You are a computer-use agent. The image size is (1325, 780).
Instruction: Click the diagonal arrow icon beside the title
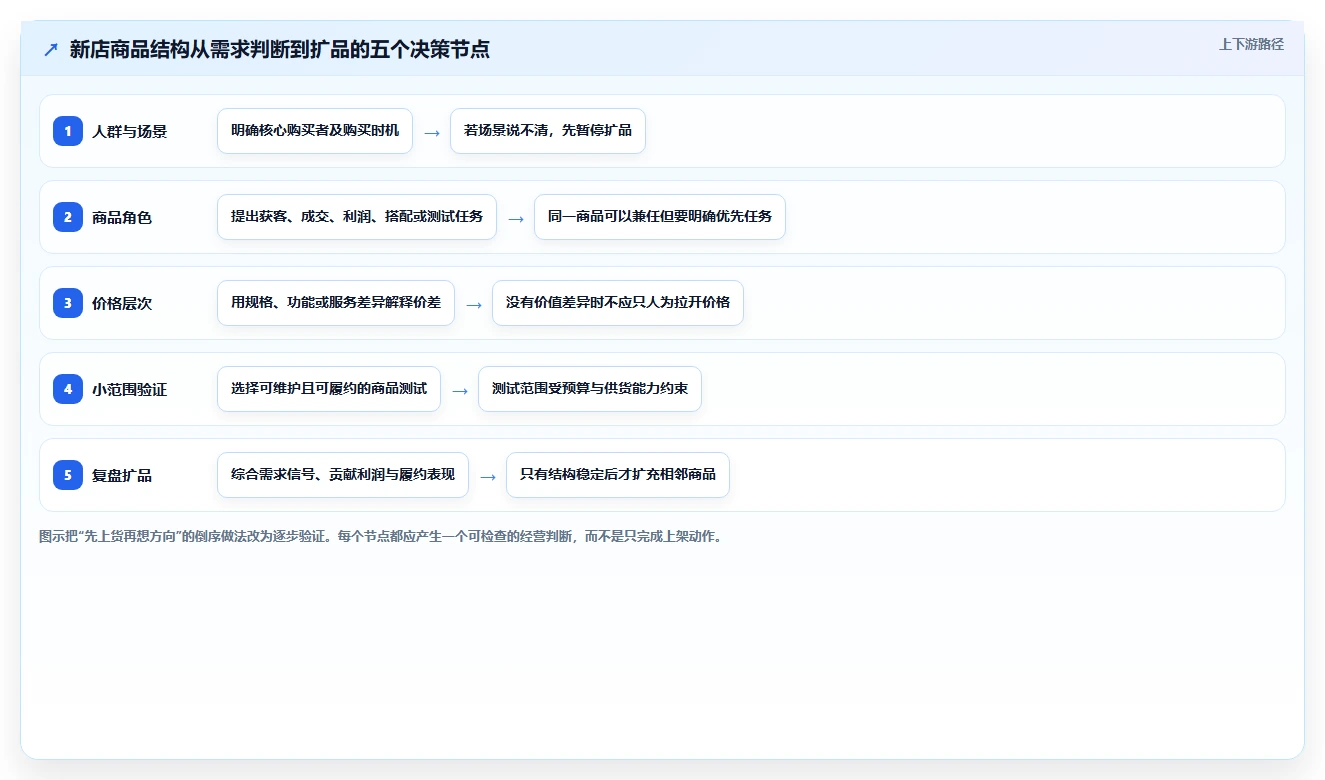coord(51,49)
